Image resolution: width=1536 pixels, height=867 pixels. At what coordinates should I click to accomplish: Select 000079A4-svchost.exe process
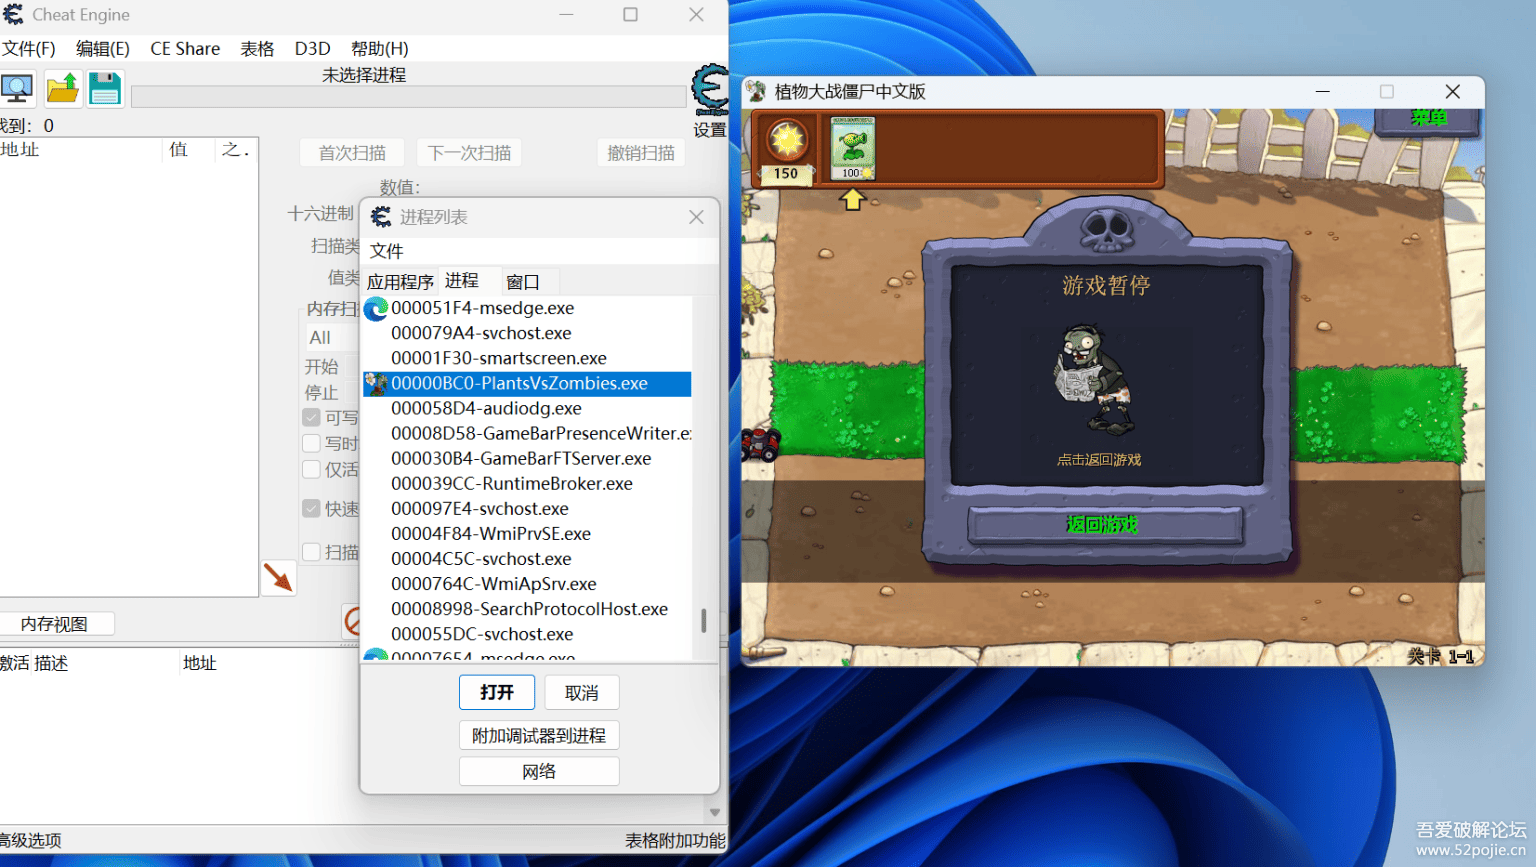pos(527,334)
